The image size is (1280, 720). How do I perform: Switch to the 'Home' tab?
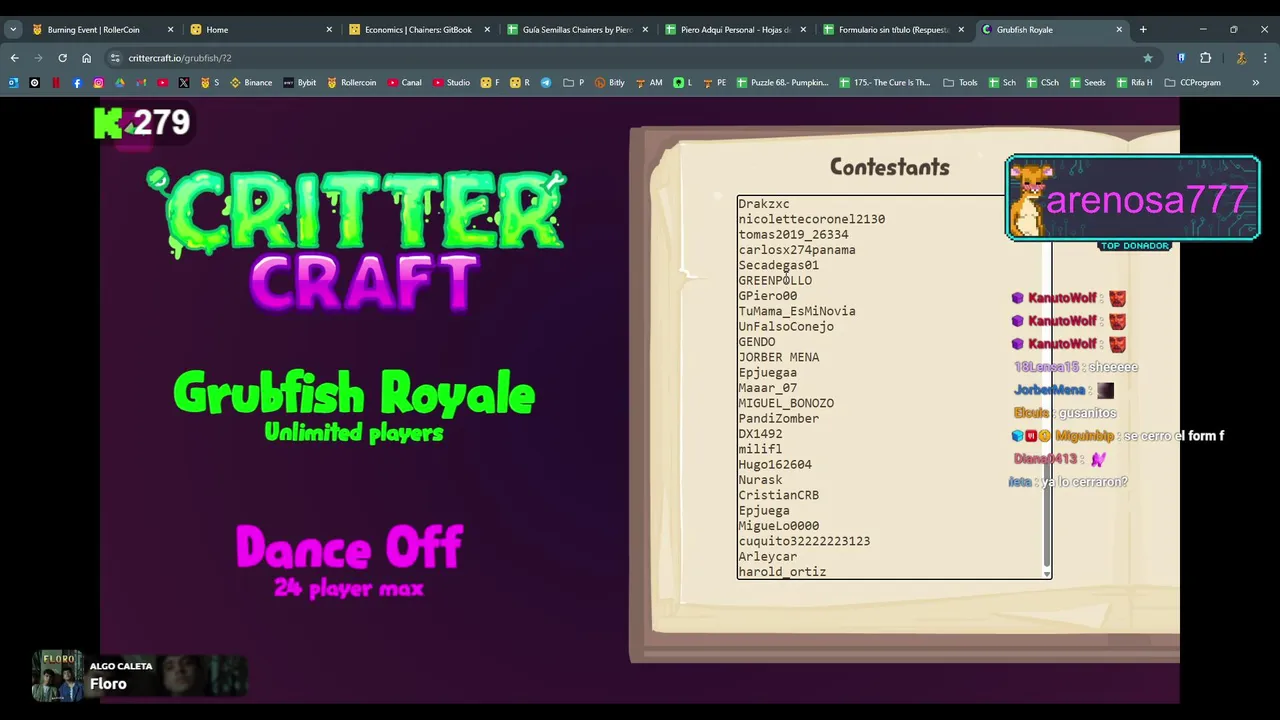(x=260, y=29)
